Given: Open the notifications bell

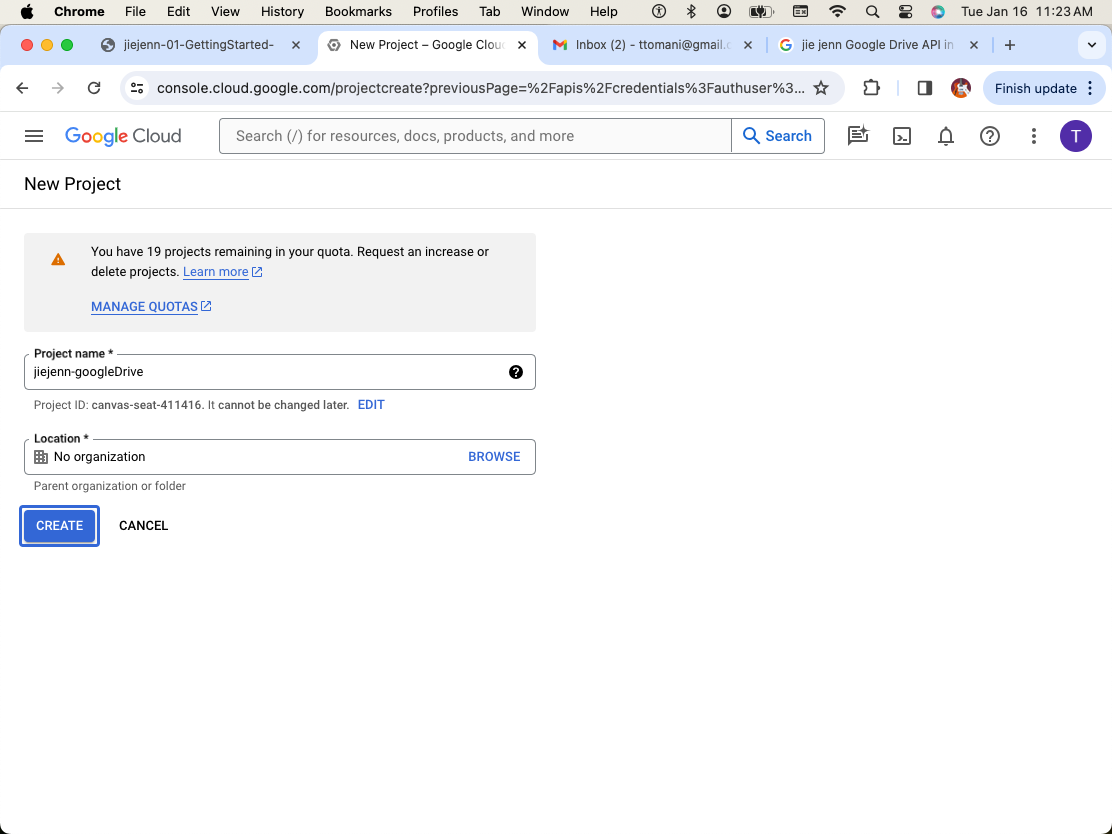Looking at the screenshot, I should (946, 136).
